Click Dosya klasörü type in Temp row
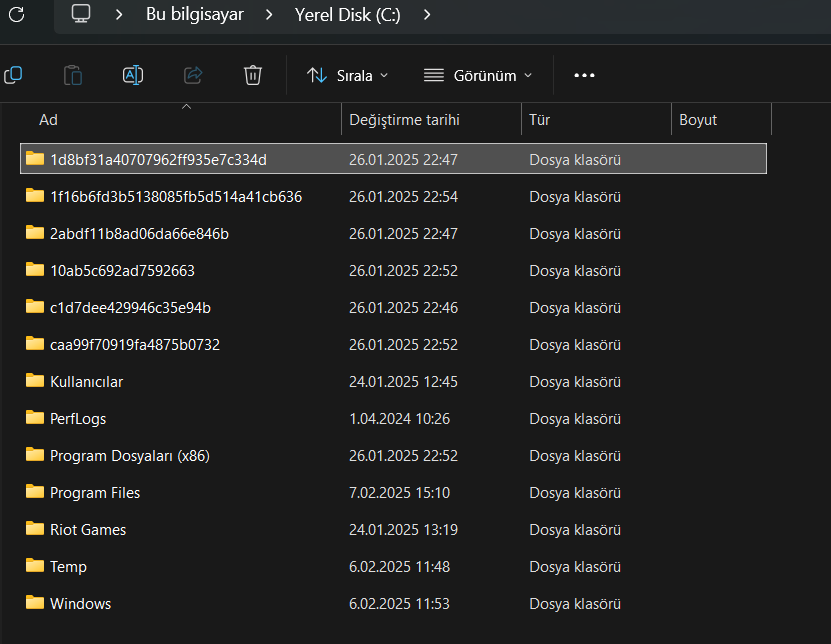 (575, 567)
